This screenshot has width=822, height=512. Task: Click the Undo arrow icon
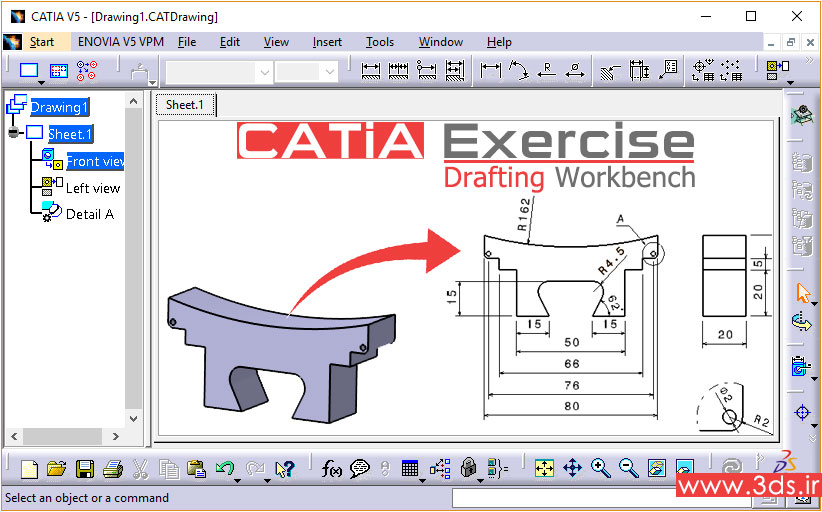coord(224,467)
